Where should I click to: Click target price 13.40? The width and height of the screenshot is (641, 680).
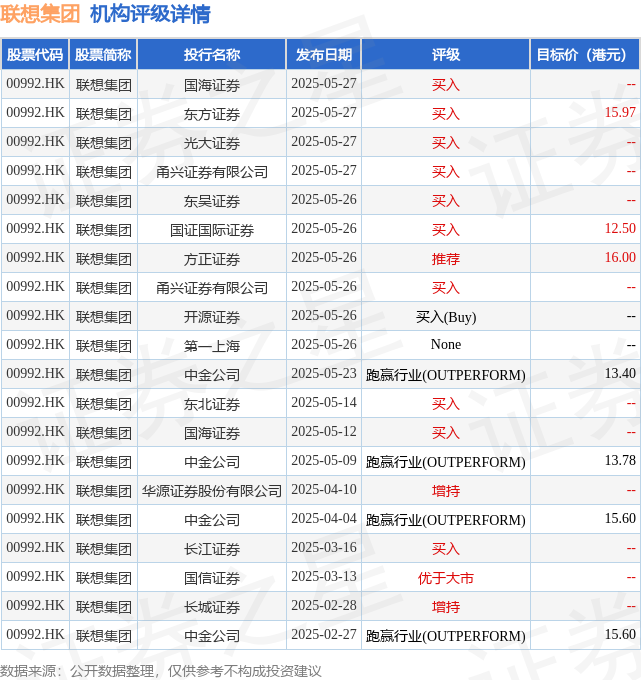tap(620, 373)
